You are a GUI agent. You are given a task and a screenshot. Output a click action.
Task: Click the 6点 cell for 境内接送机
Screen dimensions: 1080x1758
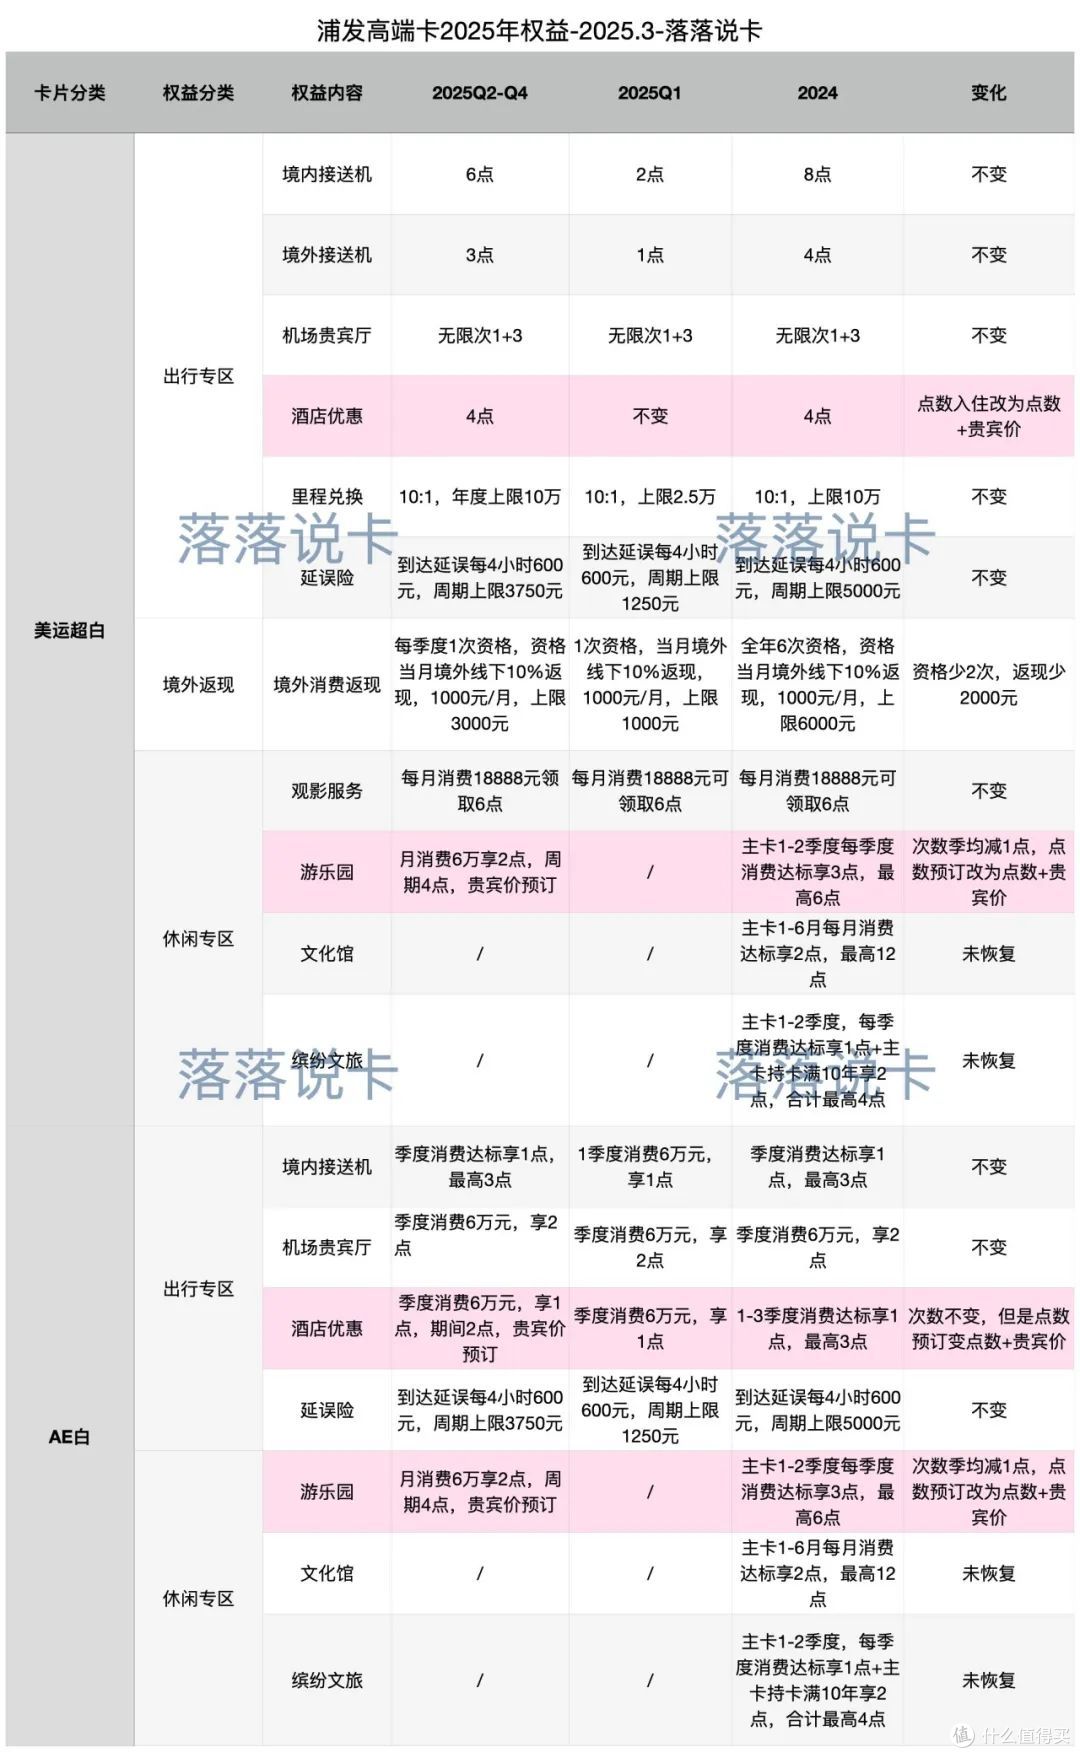click(480, 174)
